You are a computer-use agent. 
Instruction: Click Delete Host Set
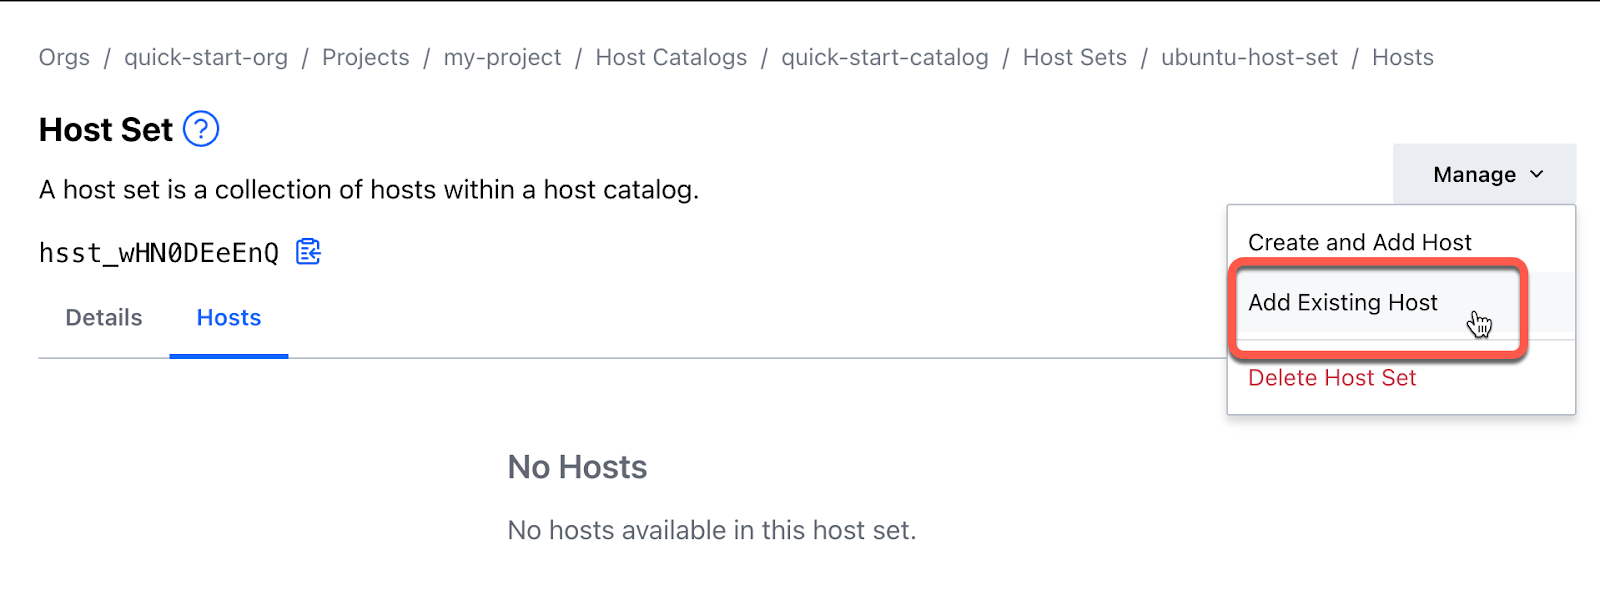[x=1331, y=377]
